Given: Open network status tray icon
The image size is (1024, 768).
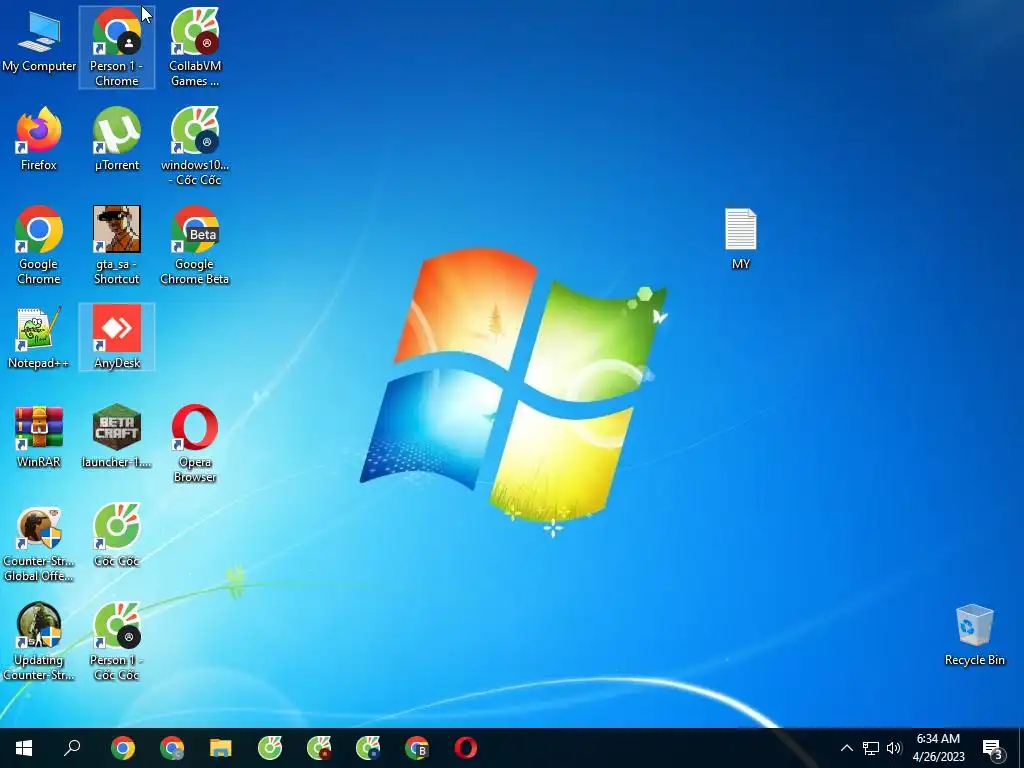Looking at the screenshot, I should point(871,748).
